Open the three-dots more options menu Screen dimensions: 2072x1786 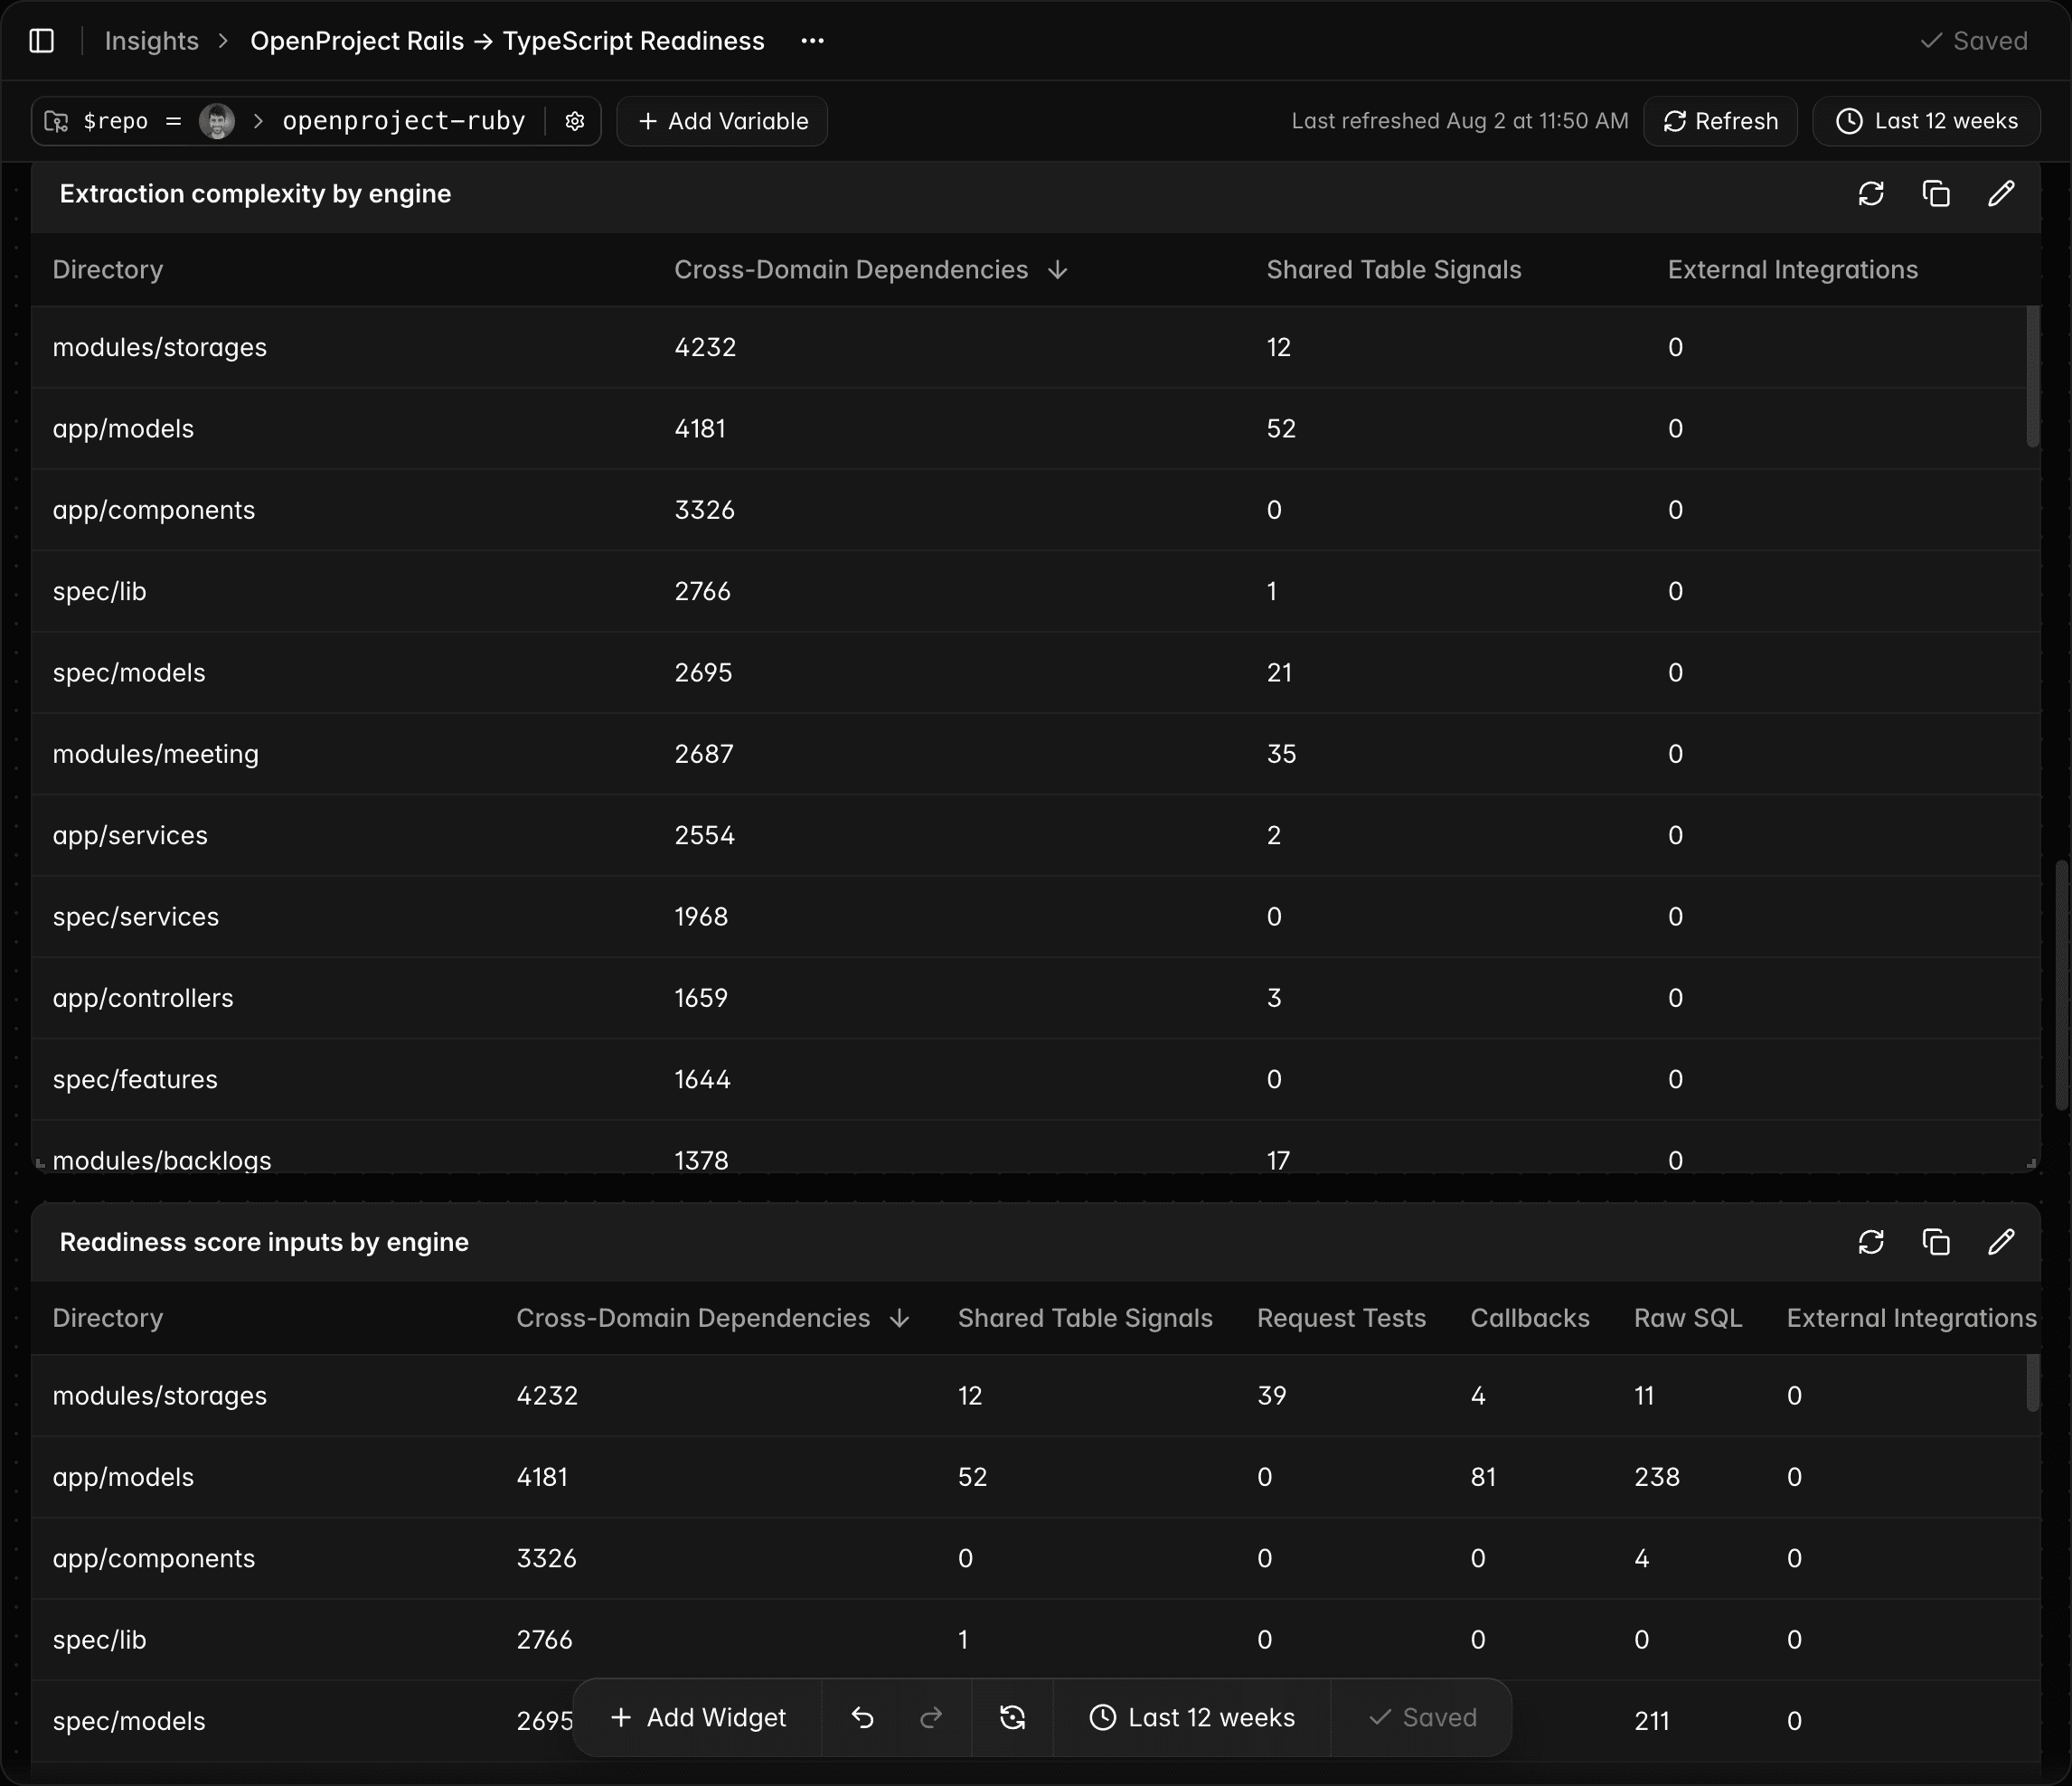click(x=812, y=41)
